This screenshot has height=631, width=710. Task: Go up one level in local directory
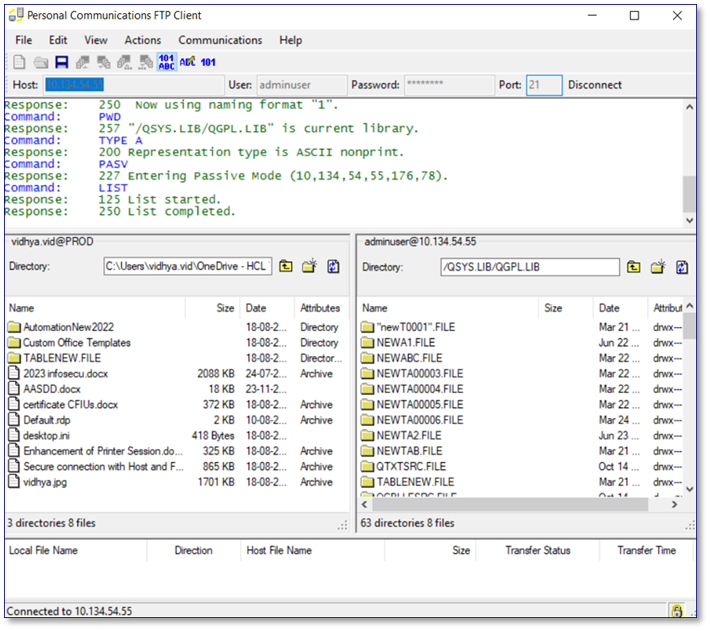[x=286, y=266]
